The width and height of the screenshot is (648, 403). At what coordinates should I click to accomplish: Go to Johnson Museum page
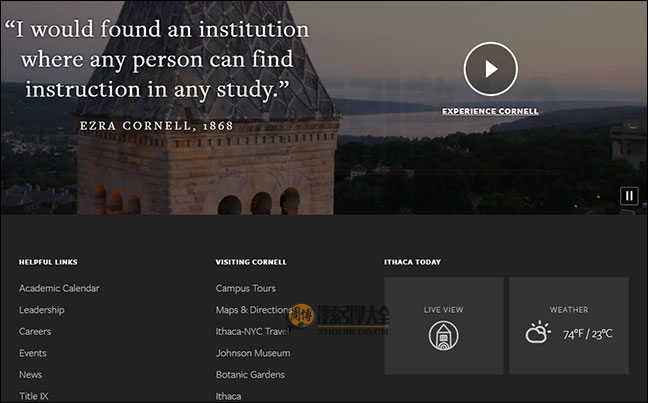click(253, 353)
